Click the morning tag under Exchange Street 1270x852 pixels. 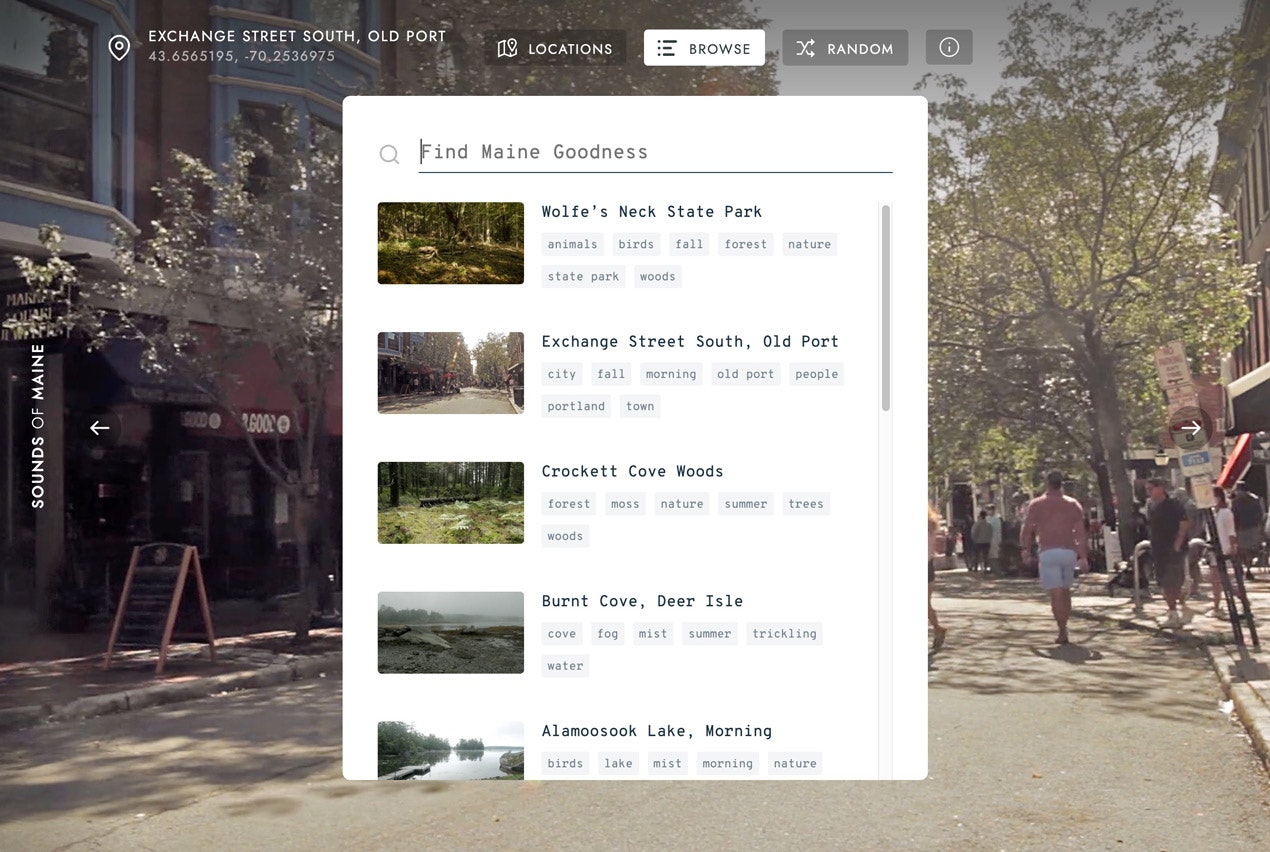point(671,374)
